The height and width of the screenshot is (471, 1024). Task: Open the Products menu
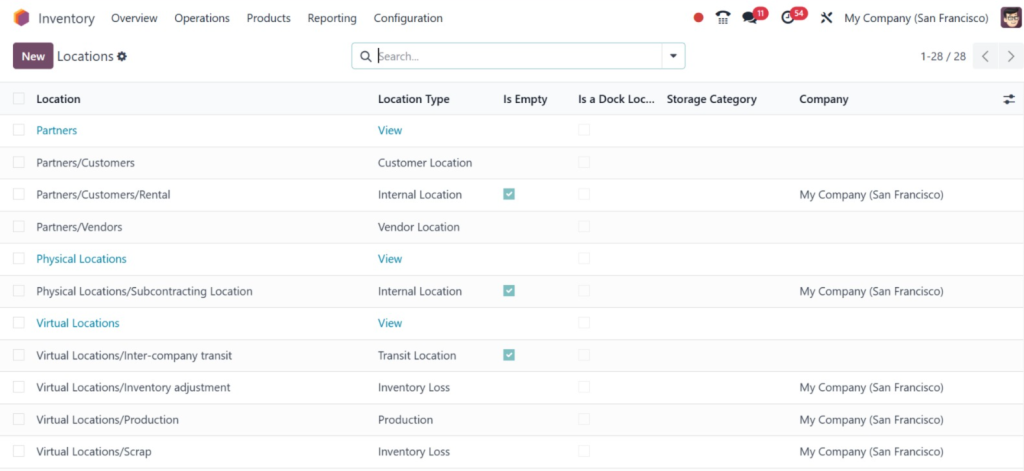[x=268, y=18]
